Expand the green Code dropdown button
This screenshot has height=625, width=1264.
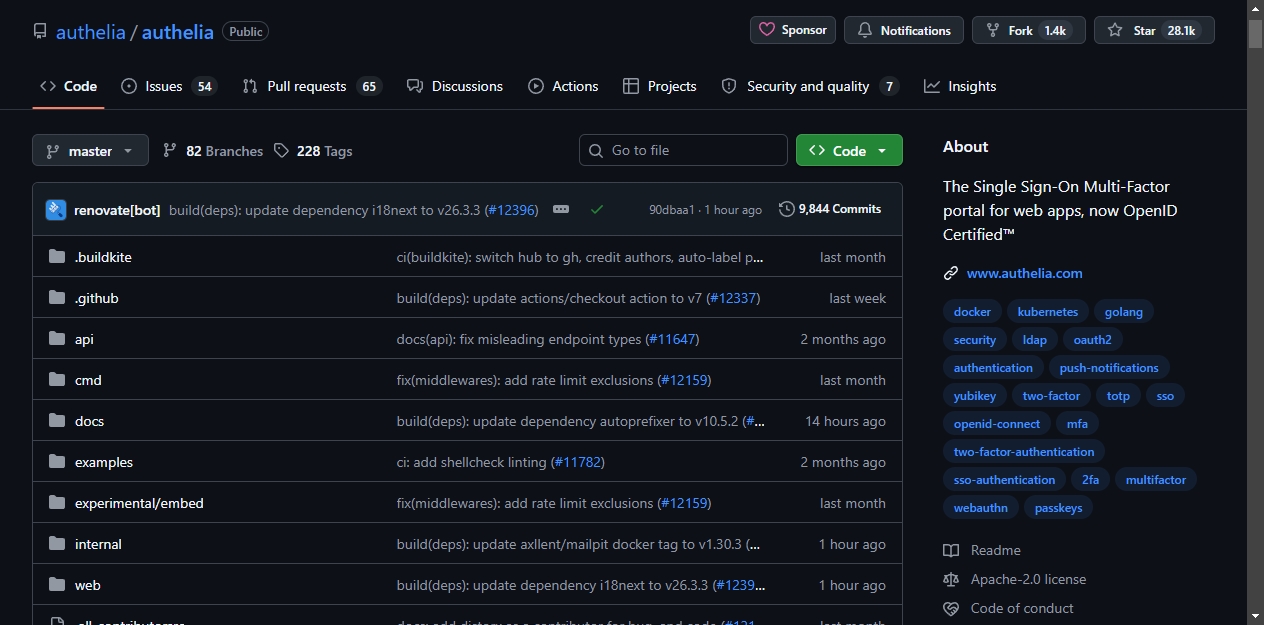click(x=849, y=150)
